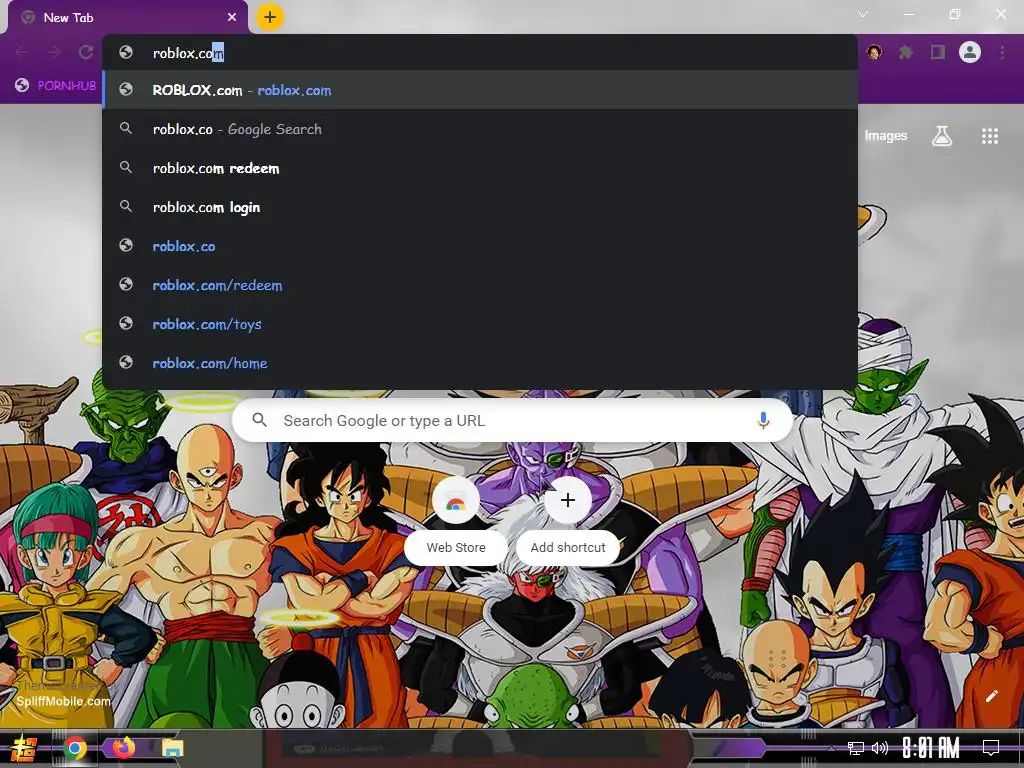1024x768 pixels.
Task: Click the forward navigation arrow
Action: click(54, 52)
